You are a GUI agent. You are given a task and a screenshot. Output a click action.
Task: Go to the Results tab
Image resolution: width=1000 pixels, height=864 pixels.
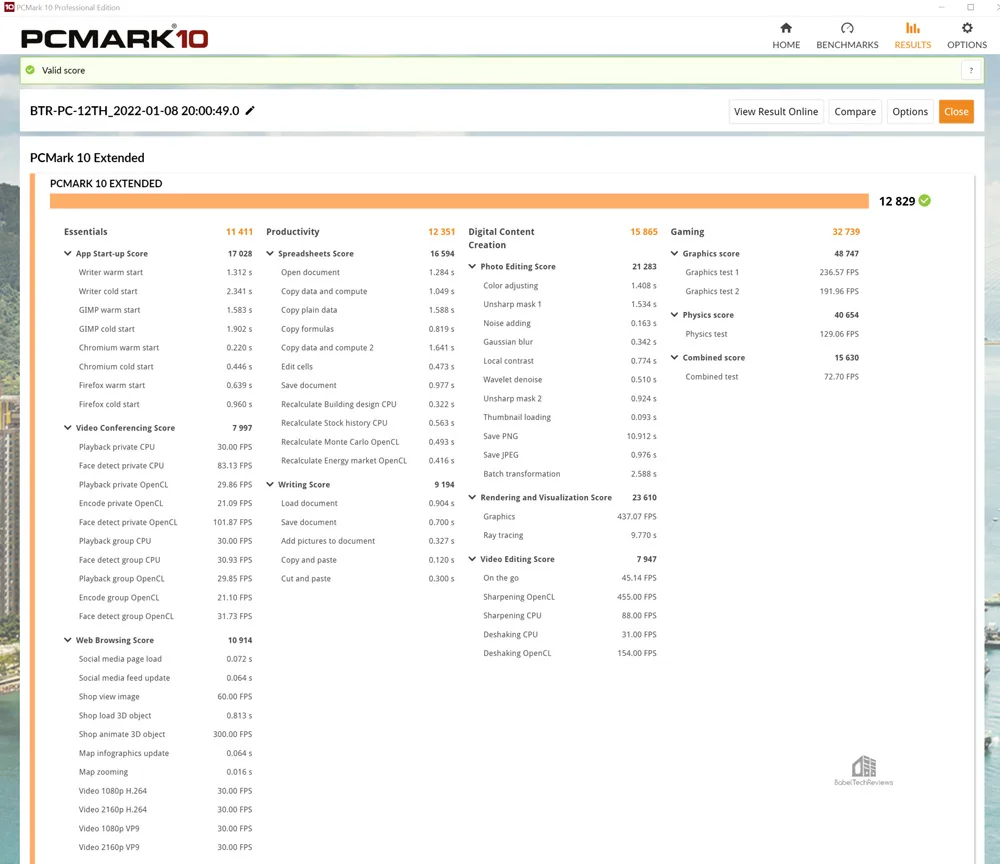[x=913, y=36]
